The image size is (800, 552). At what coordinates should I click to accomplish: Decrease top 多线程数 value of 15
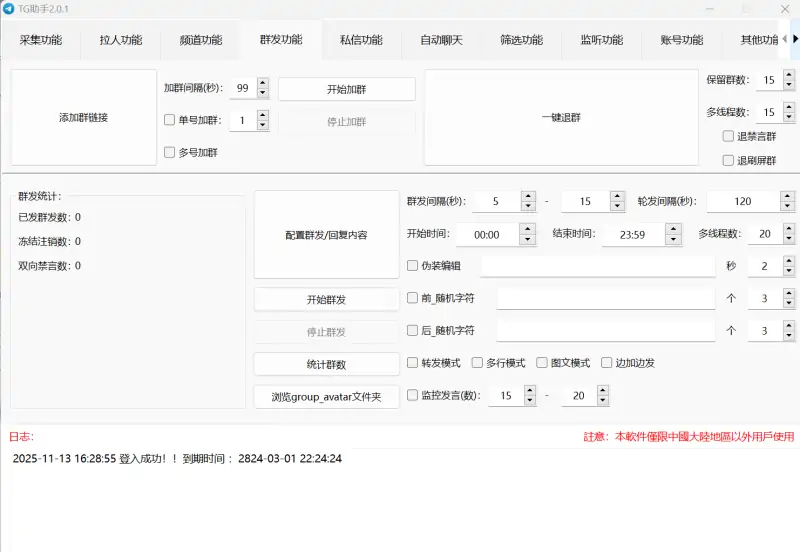789,117
